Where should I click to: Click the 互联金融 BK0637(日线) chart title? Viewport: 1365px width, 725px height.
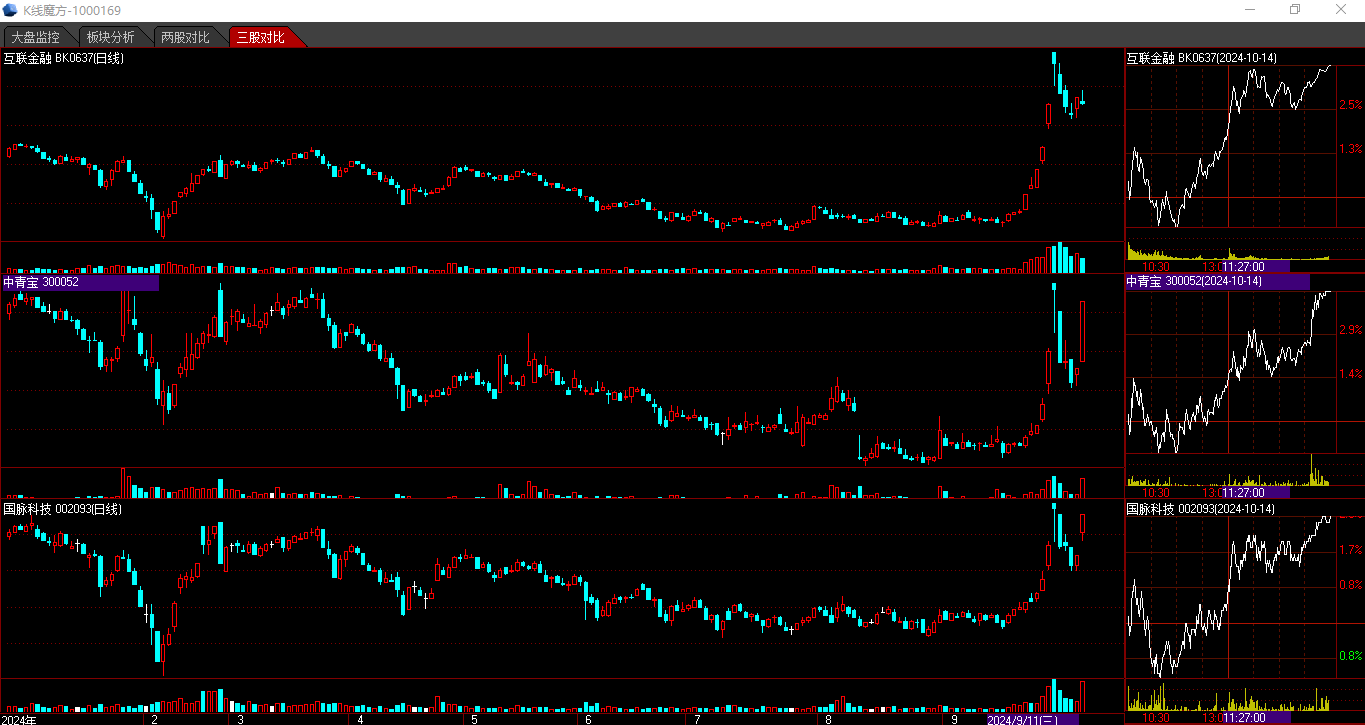pyautogui.click(x=64, y=59)
